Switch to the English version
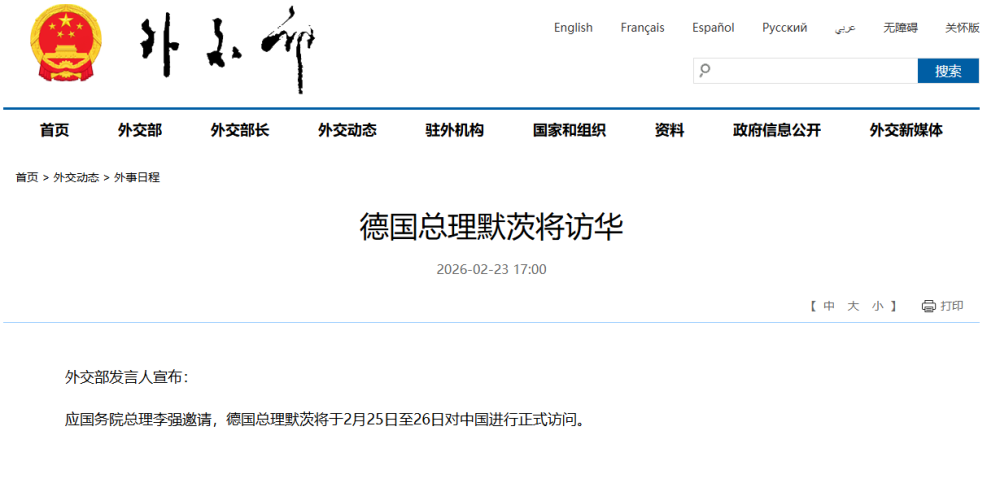Image resolution: width=1000 pixels, height=483 pixels. (x=573, y=28)
